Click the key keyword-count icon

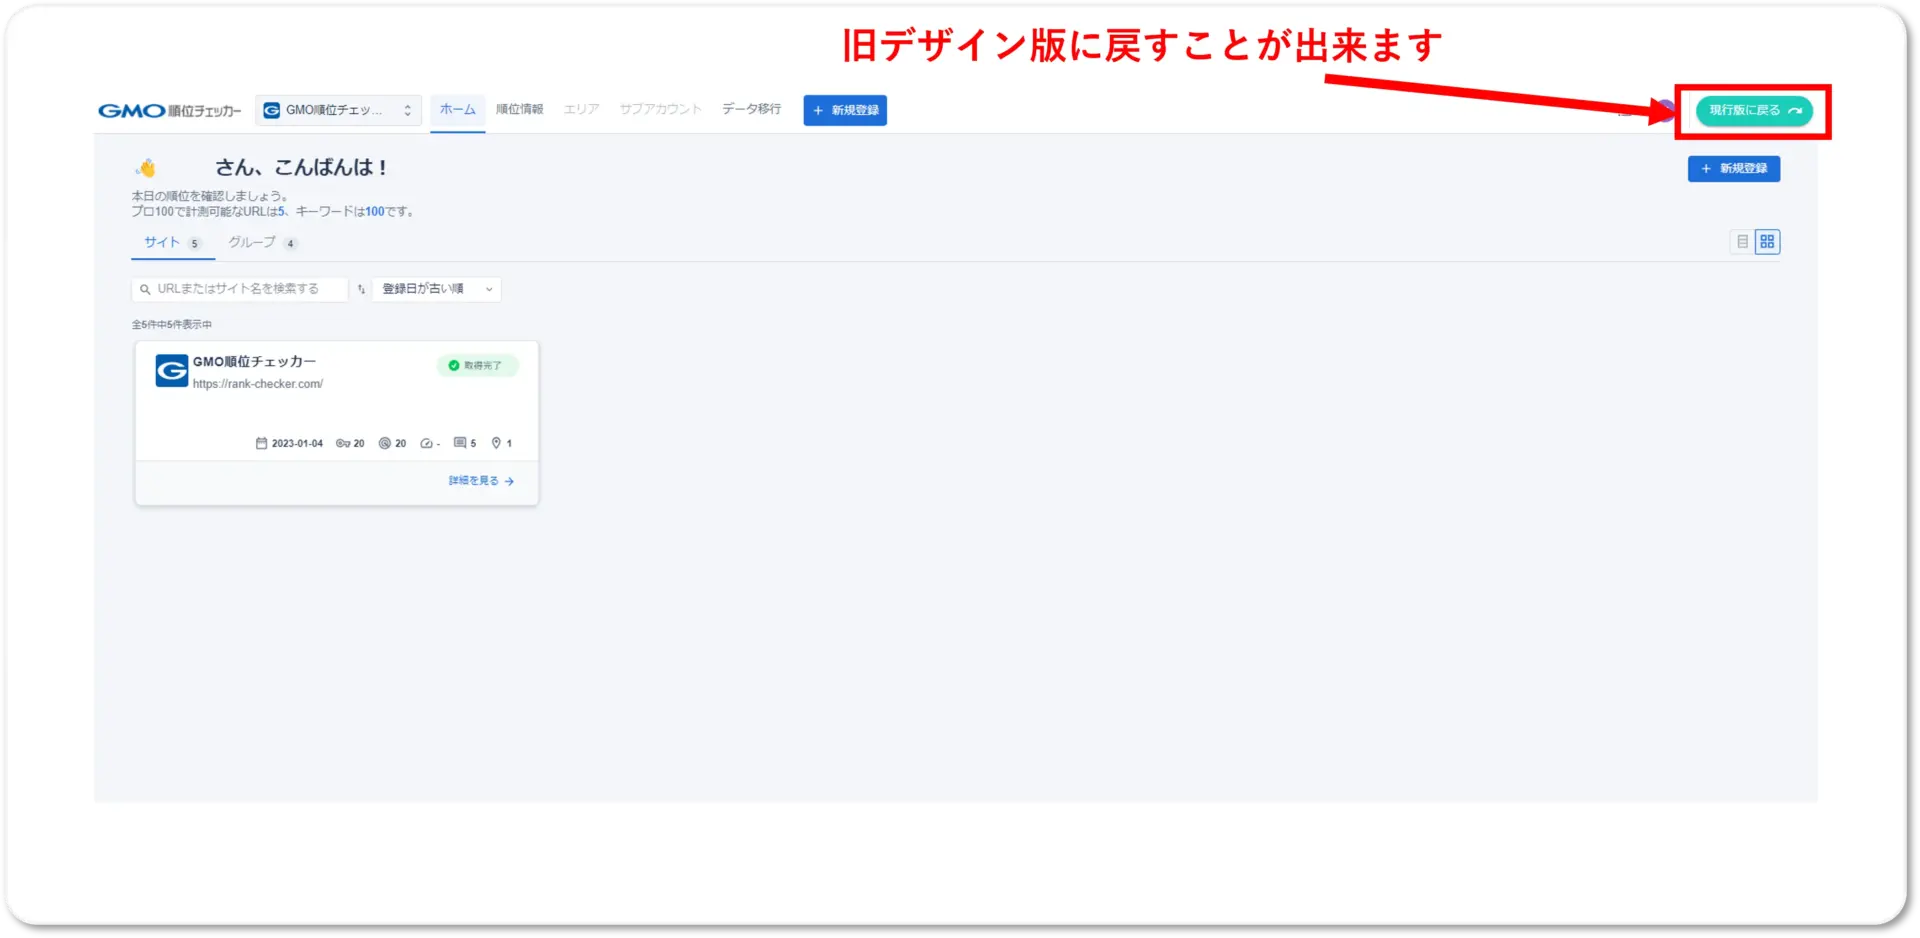(x=343, y=443)
